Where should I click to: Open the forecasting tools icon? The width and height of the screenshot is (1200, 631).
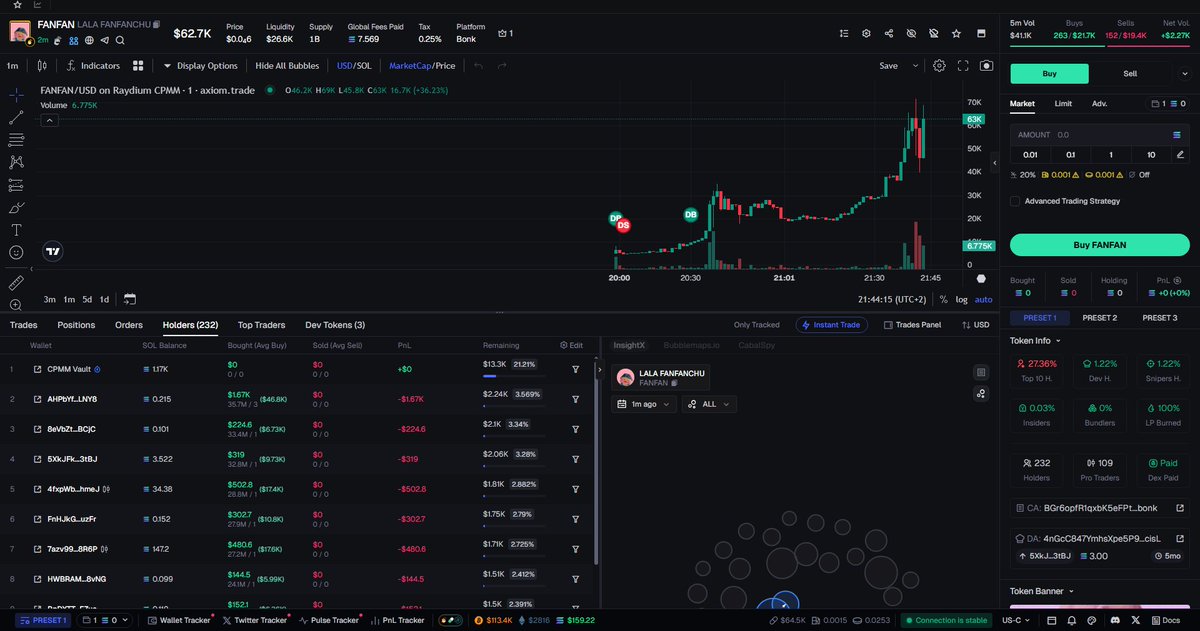point(17,184)
